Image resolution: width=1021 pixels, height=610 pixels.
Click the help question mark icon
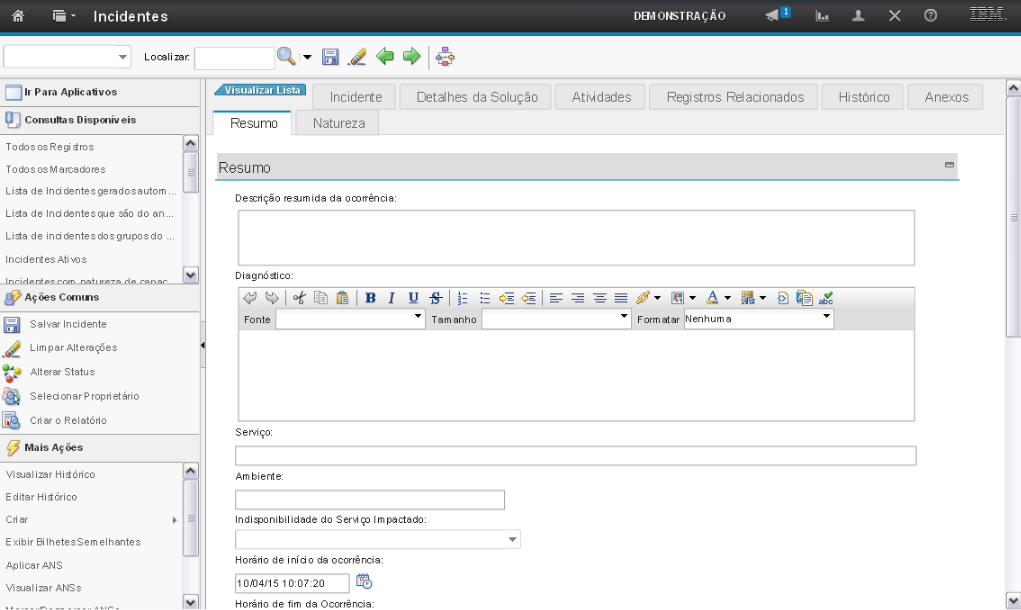[930, 16]
